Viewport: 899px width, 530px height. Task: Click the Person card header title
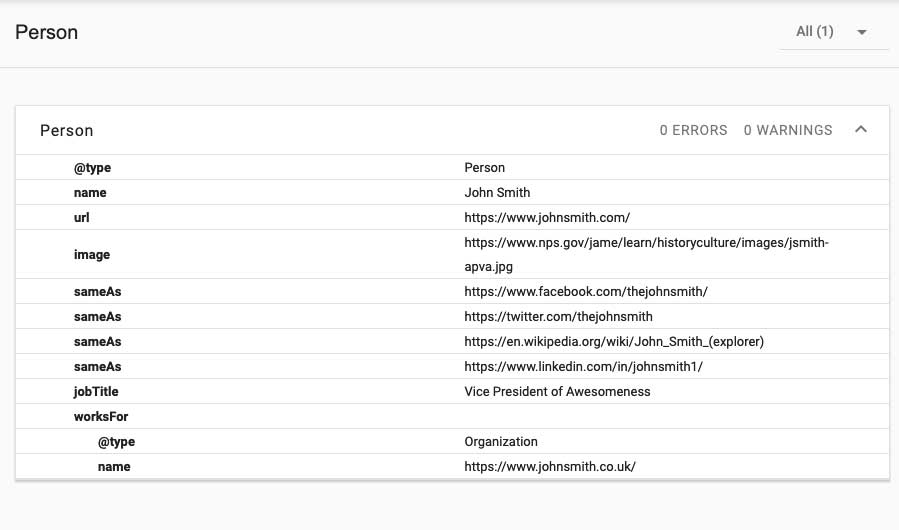point(67,130)
